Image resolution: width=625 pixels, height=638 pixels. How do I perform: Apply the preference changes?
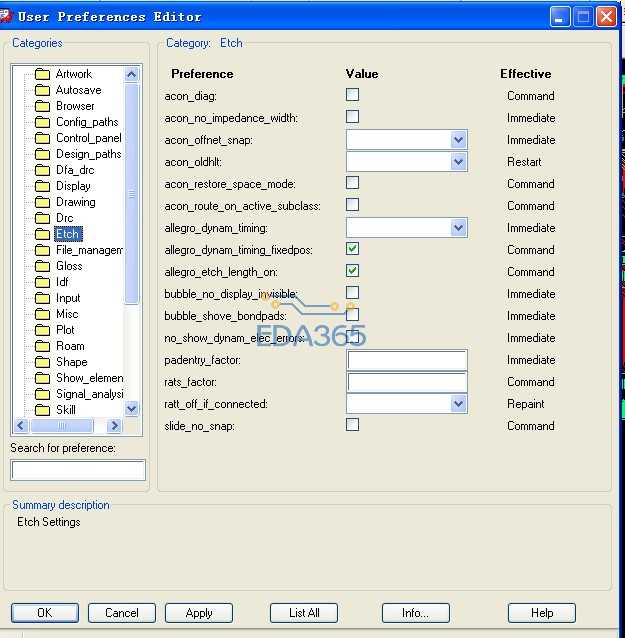coord(199,613)
